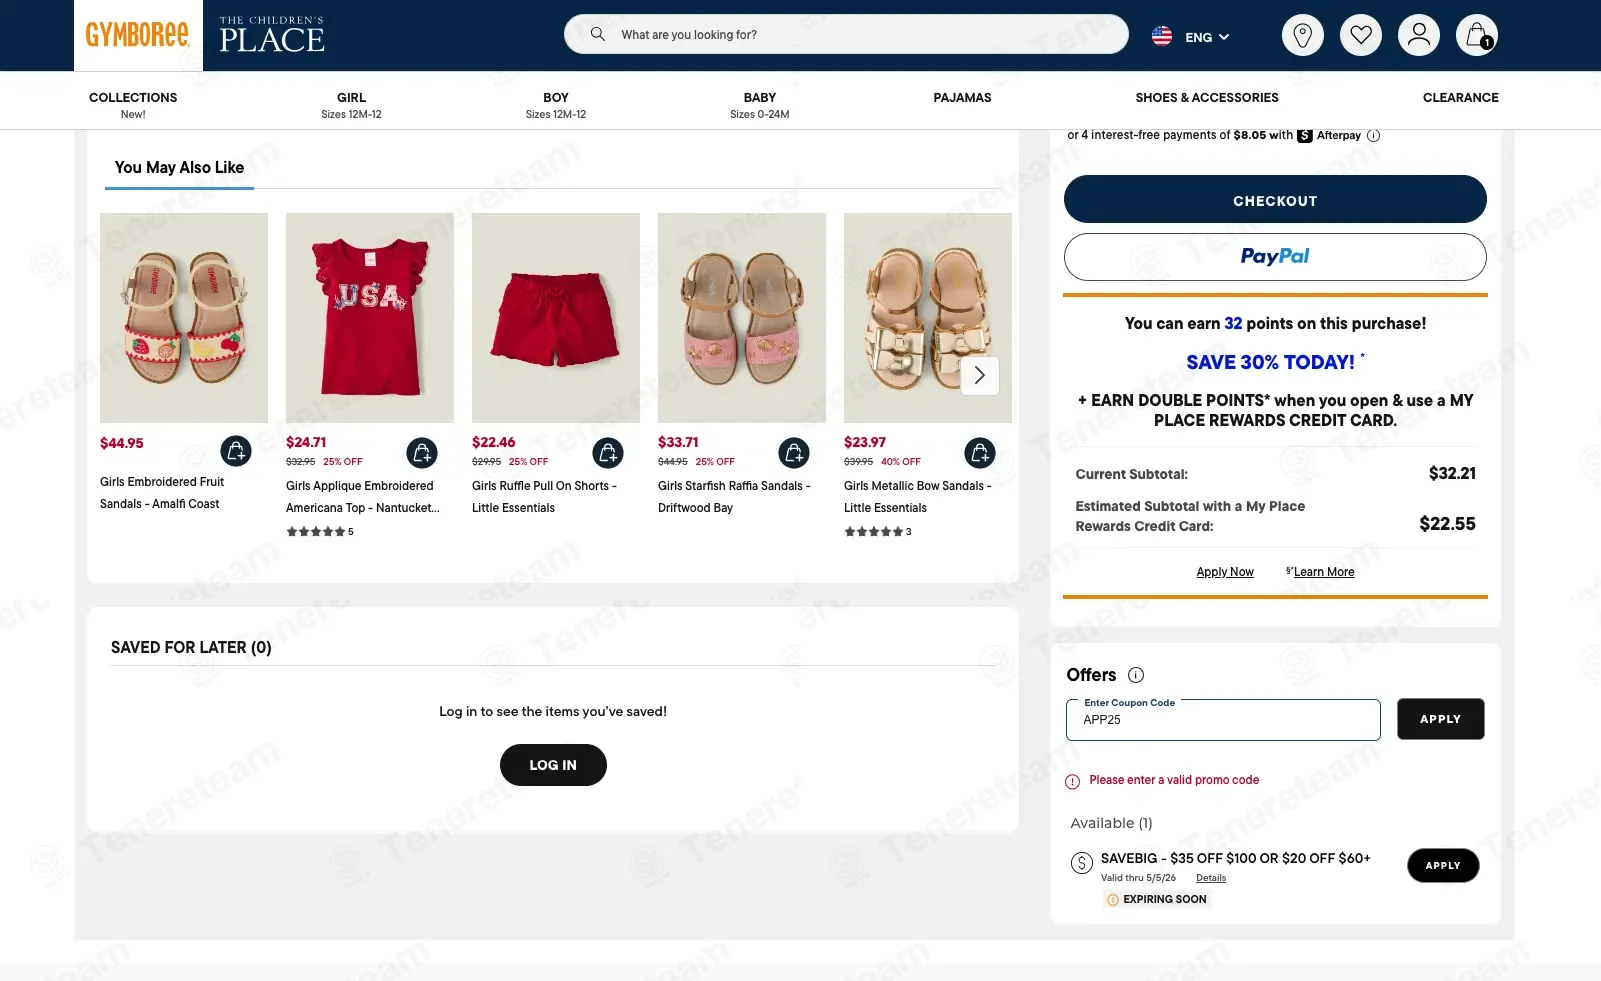Open the Pajamas menu
Viewport: 1601px width, 981px height.
pos(962,98)
